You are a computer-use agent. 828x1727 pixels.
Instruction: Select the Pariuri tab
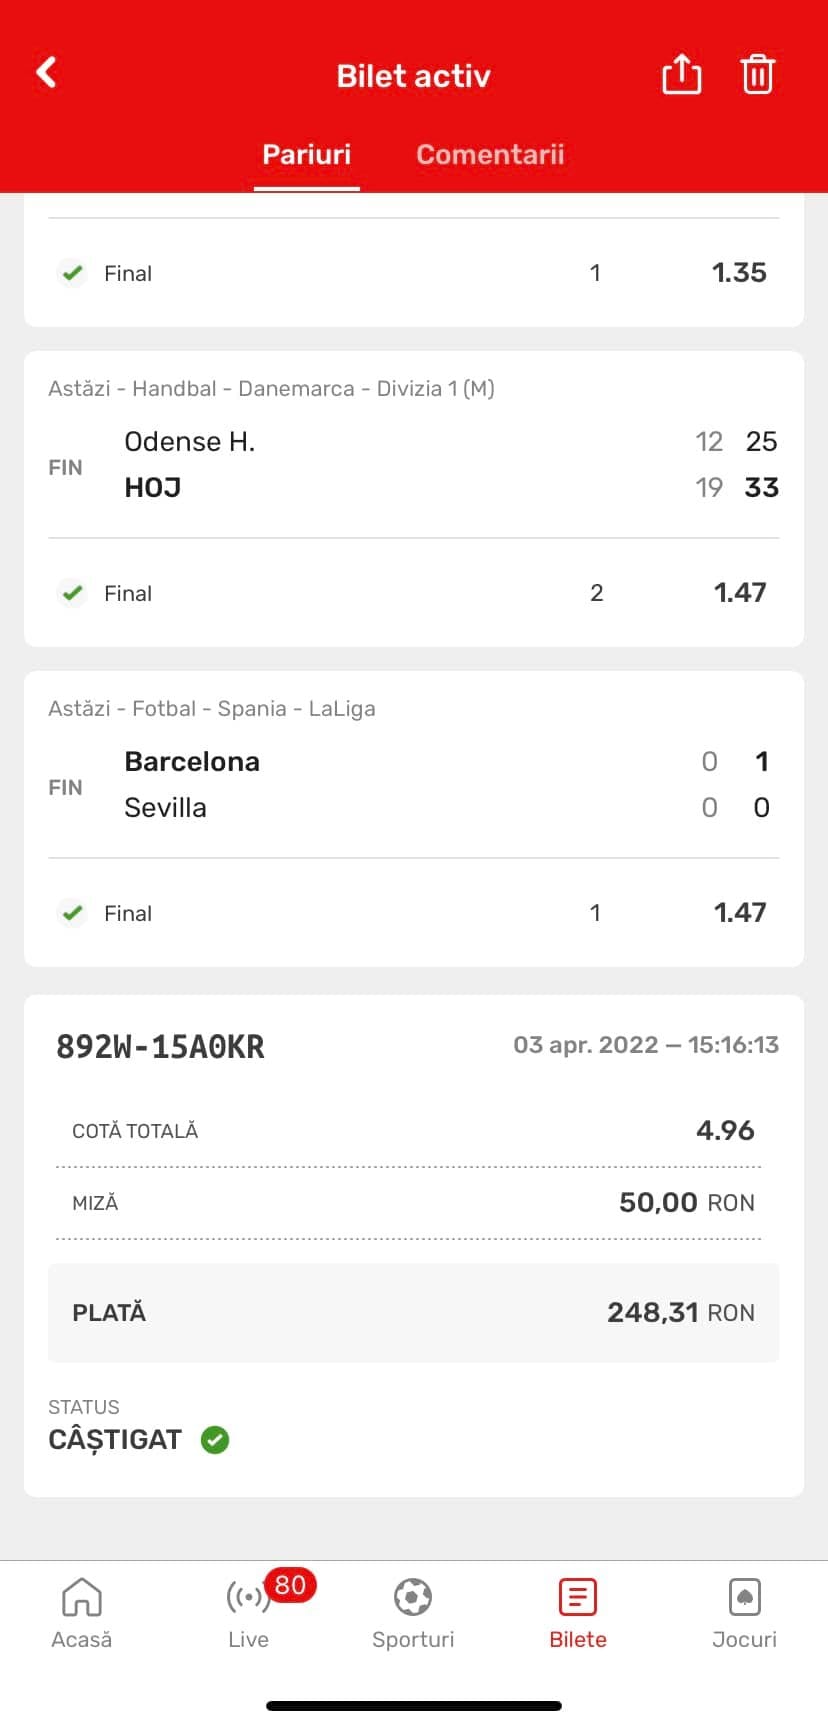306,154
